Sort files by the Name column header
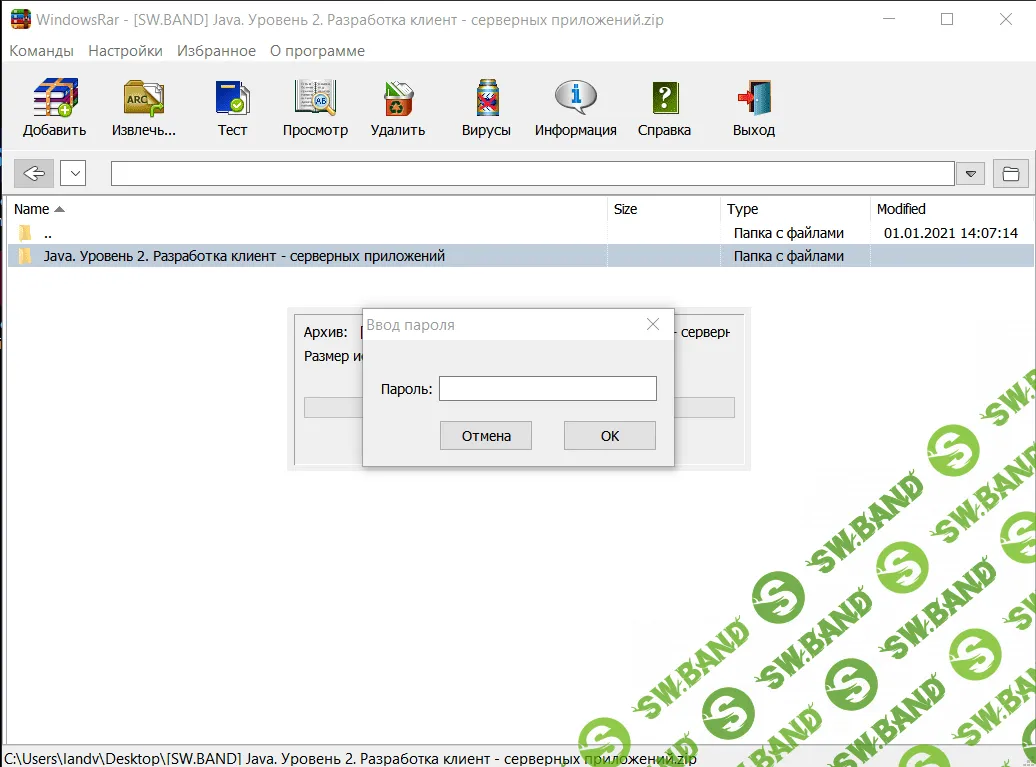This screenshot has height=767, width=1036. (x=32, y=209)
